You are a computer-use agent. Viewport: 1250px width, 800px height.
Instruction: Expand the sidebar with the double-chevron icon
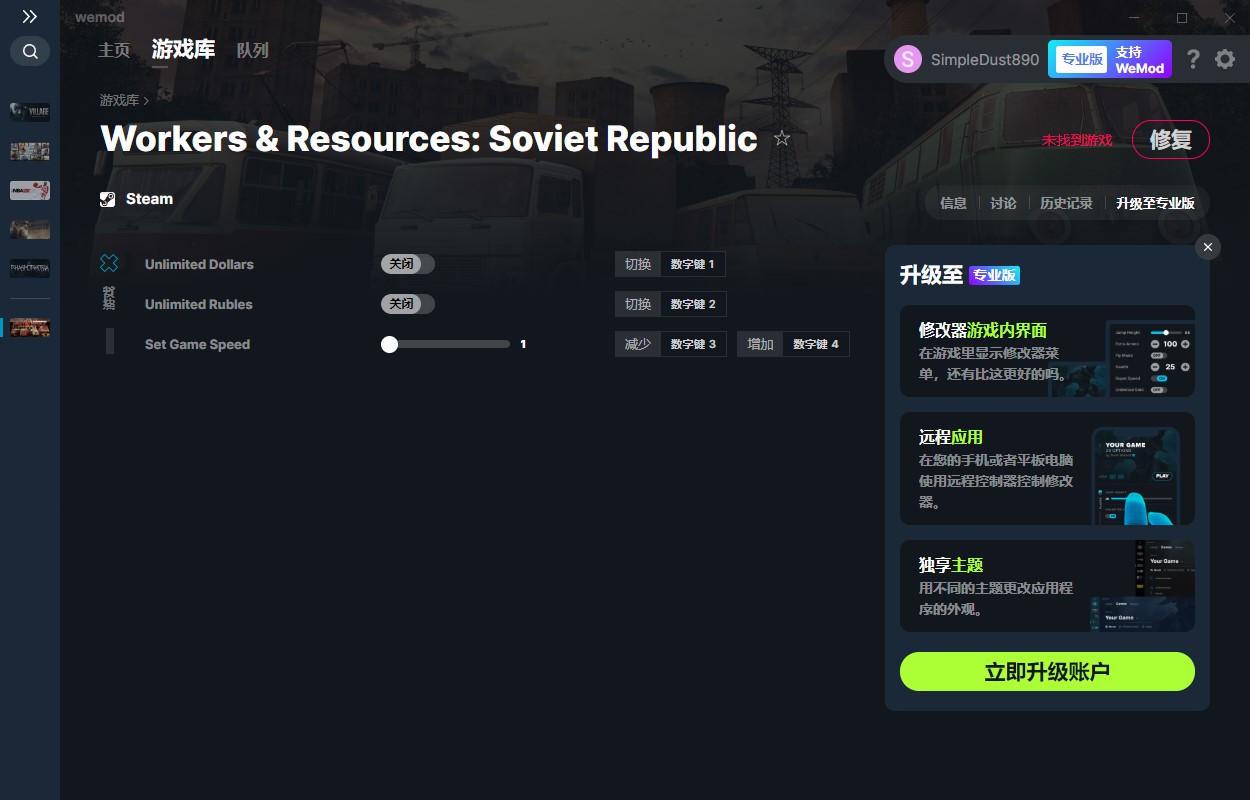pos(30,17)
